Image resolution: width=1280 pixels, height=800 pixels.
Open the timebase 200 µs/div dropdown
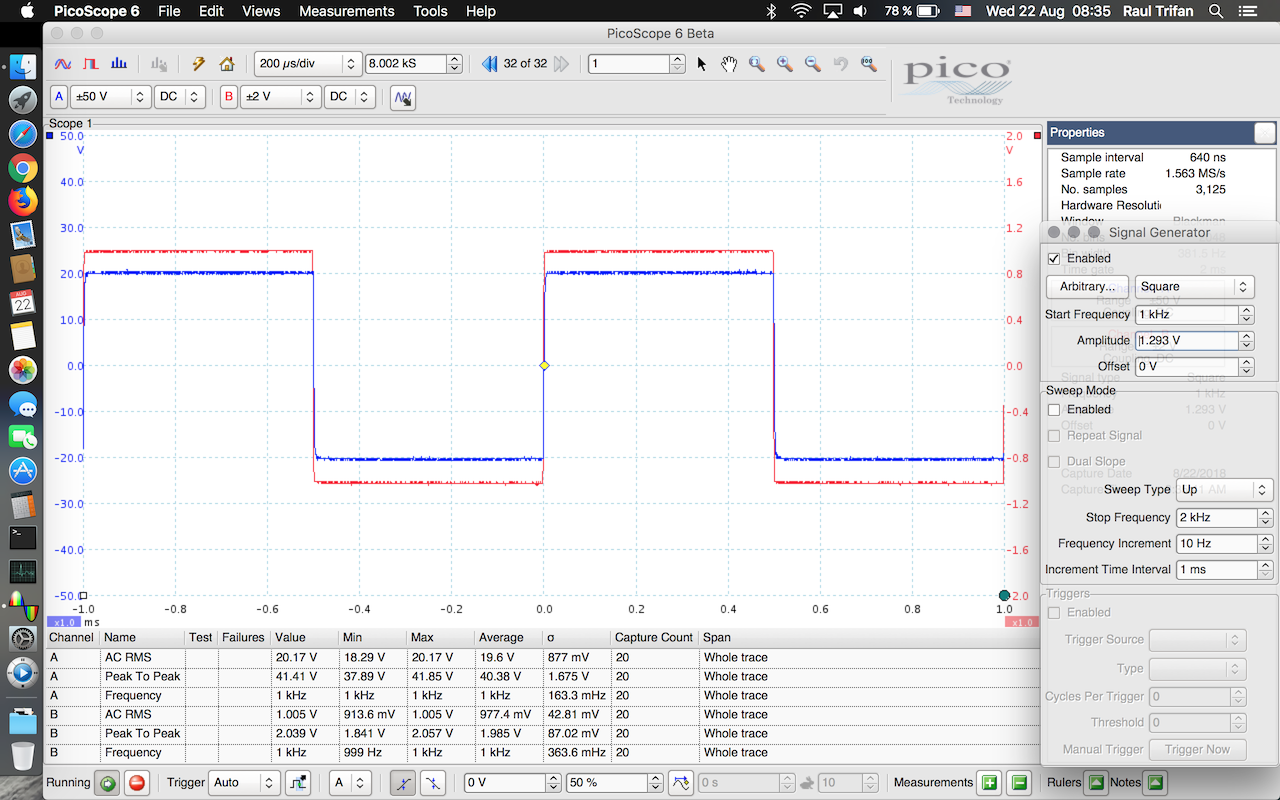pos(307,64)
